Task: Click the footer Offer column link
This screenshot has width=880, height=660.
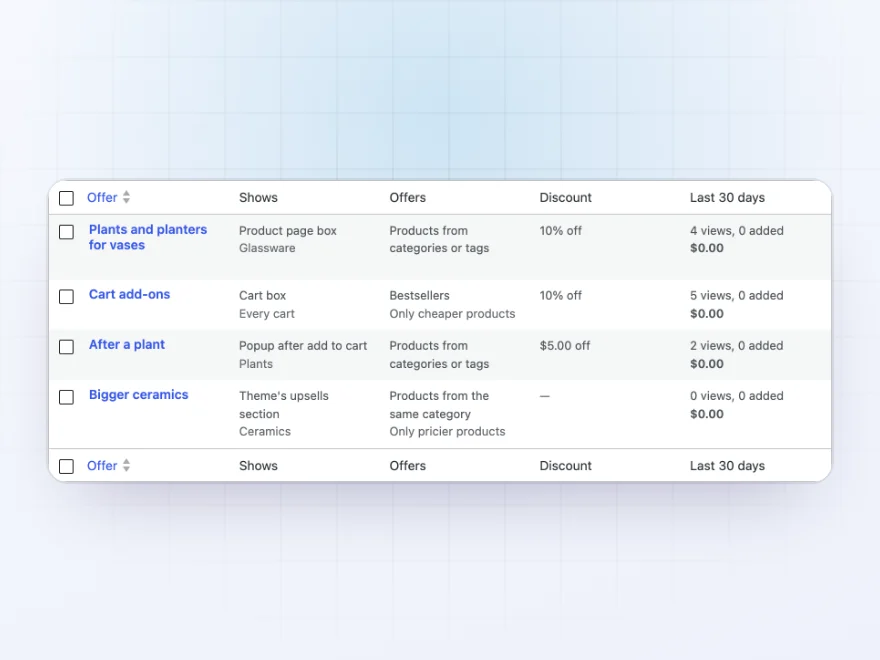Action: [102, 466]
